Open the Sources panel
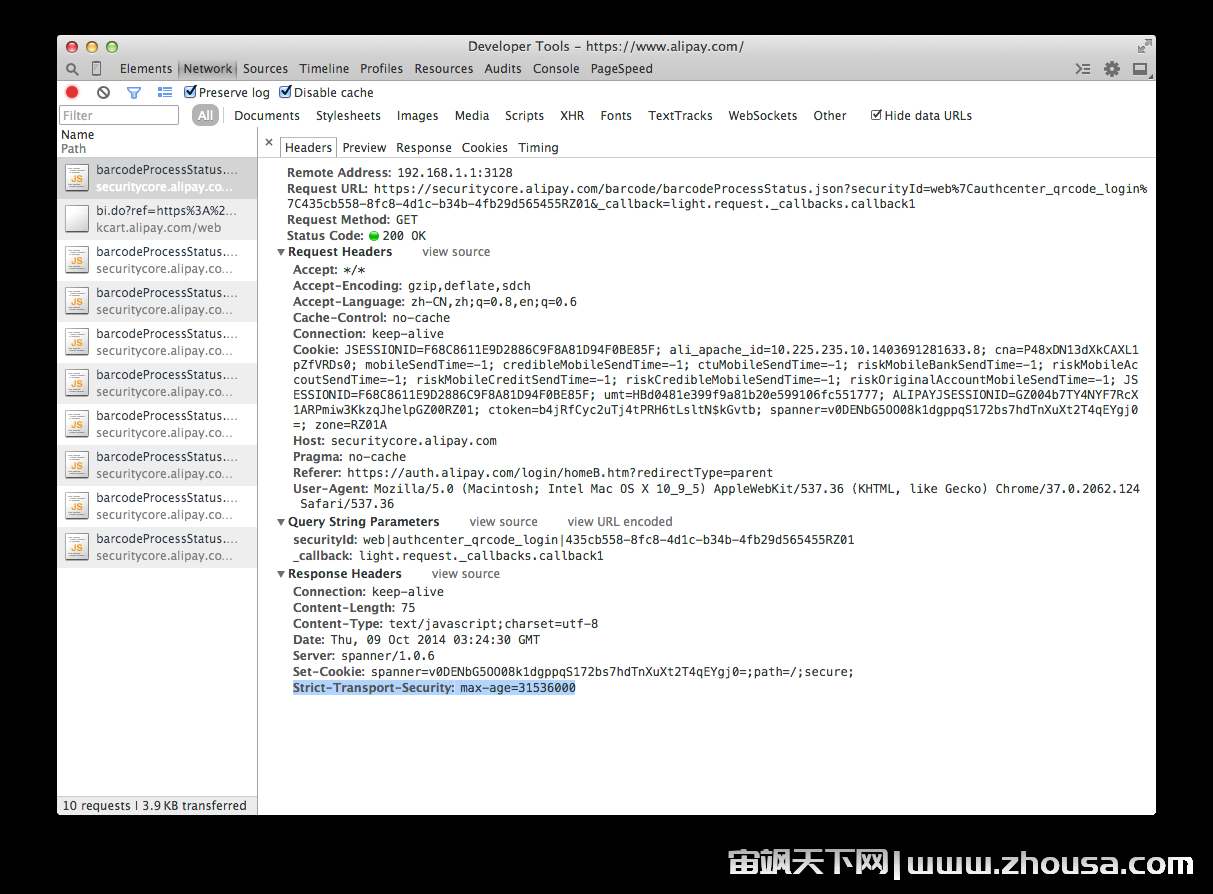The width and height of the screenshot is (1213, 894). click(x=265, y=69)
